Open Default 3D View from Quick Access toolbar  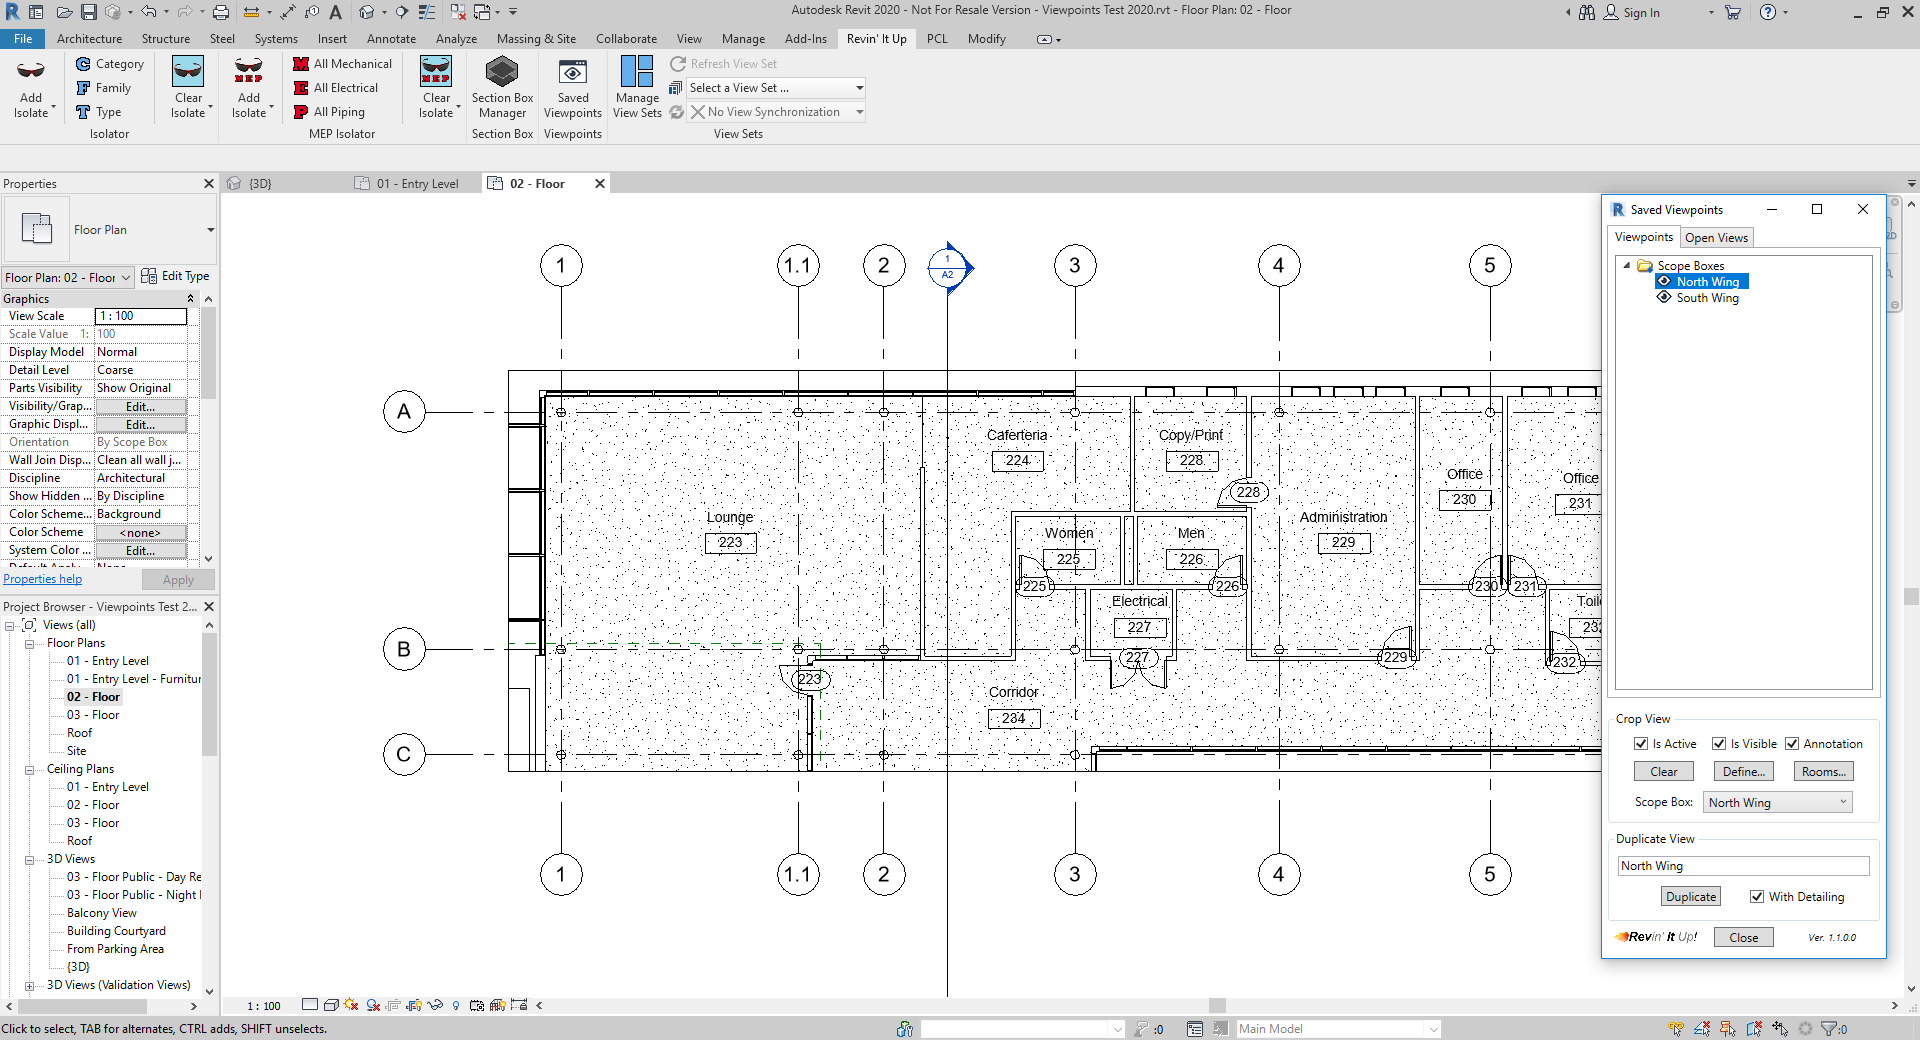coord(367,12)
